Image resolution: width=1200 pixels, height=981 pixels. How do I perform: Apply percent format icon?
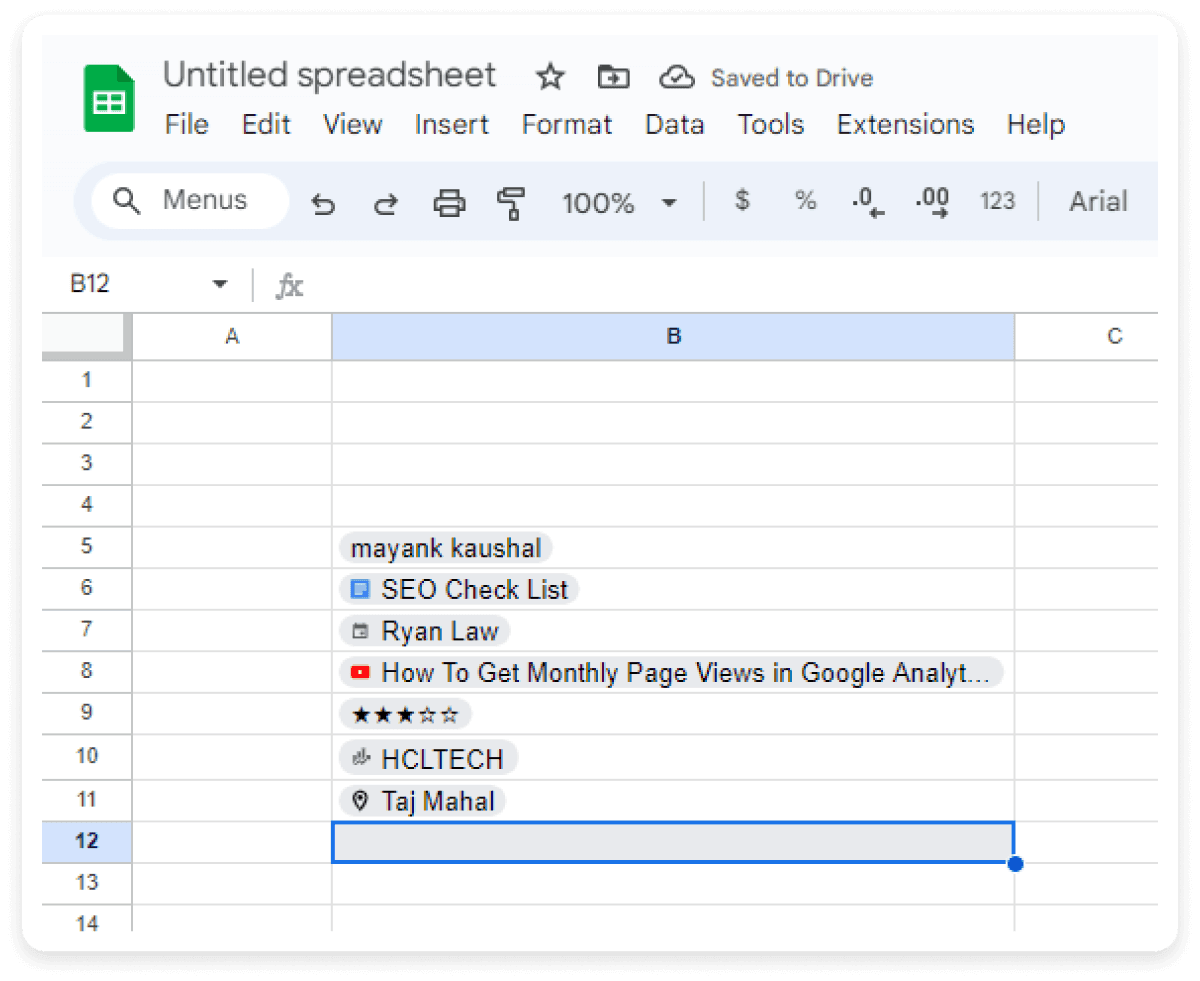pyautogui.click(x=805, y=201)
